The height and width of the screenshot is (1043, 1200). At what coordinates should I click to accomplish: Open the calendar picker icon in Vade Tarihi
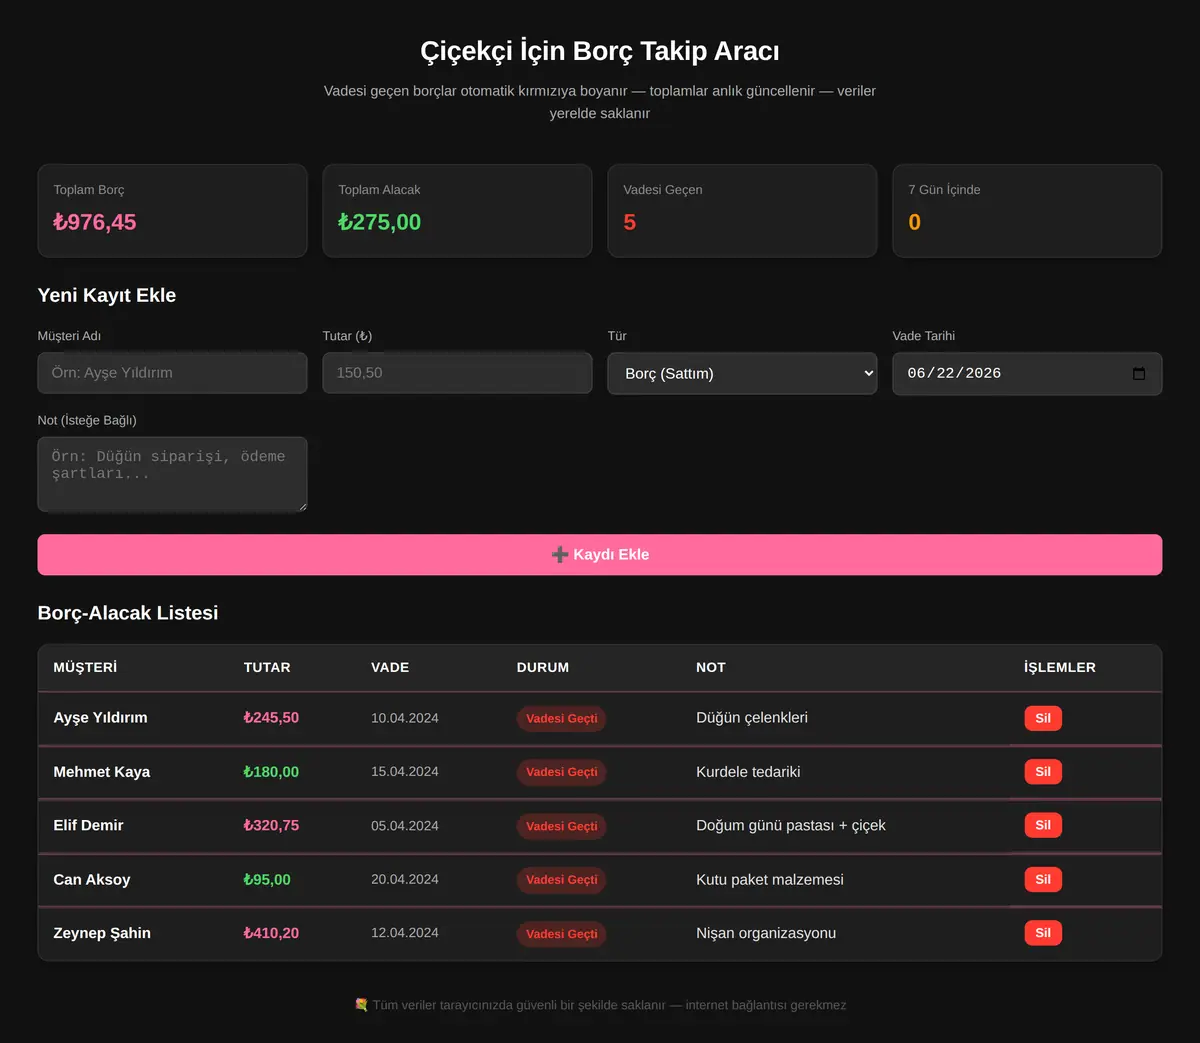coord(1138,373)
